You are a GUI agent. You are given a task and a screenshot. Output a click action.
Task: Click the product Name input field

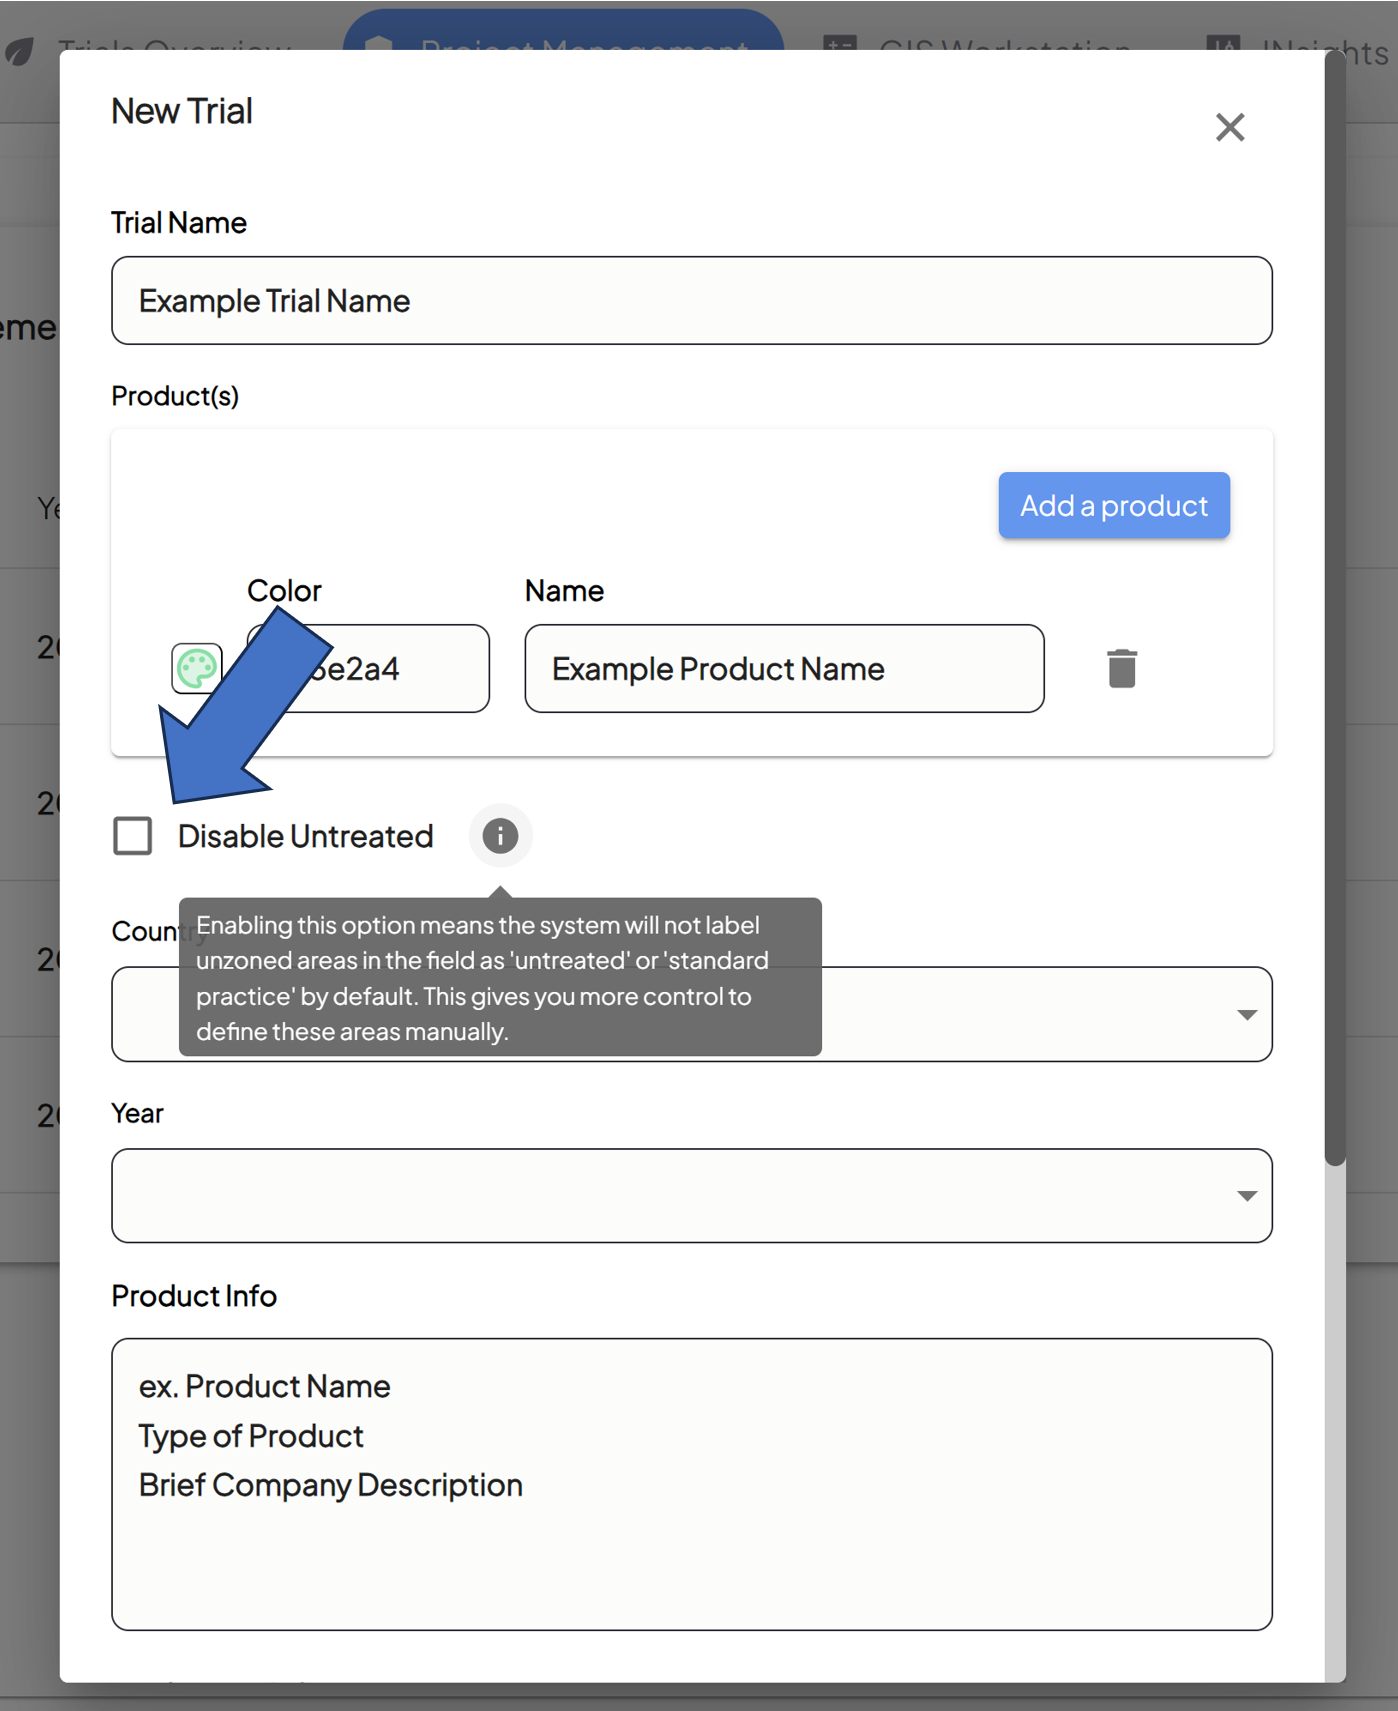point(784,668)
